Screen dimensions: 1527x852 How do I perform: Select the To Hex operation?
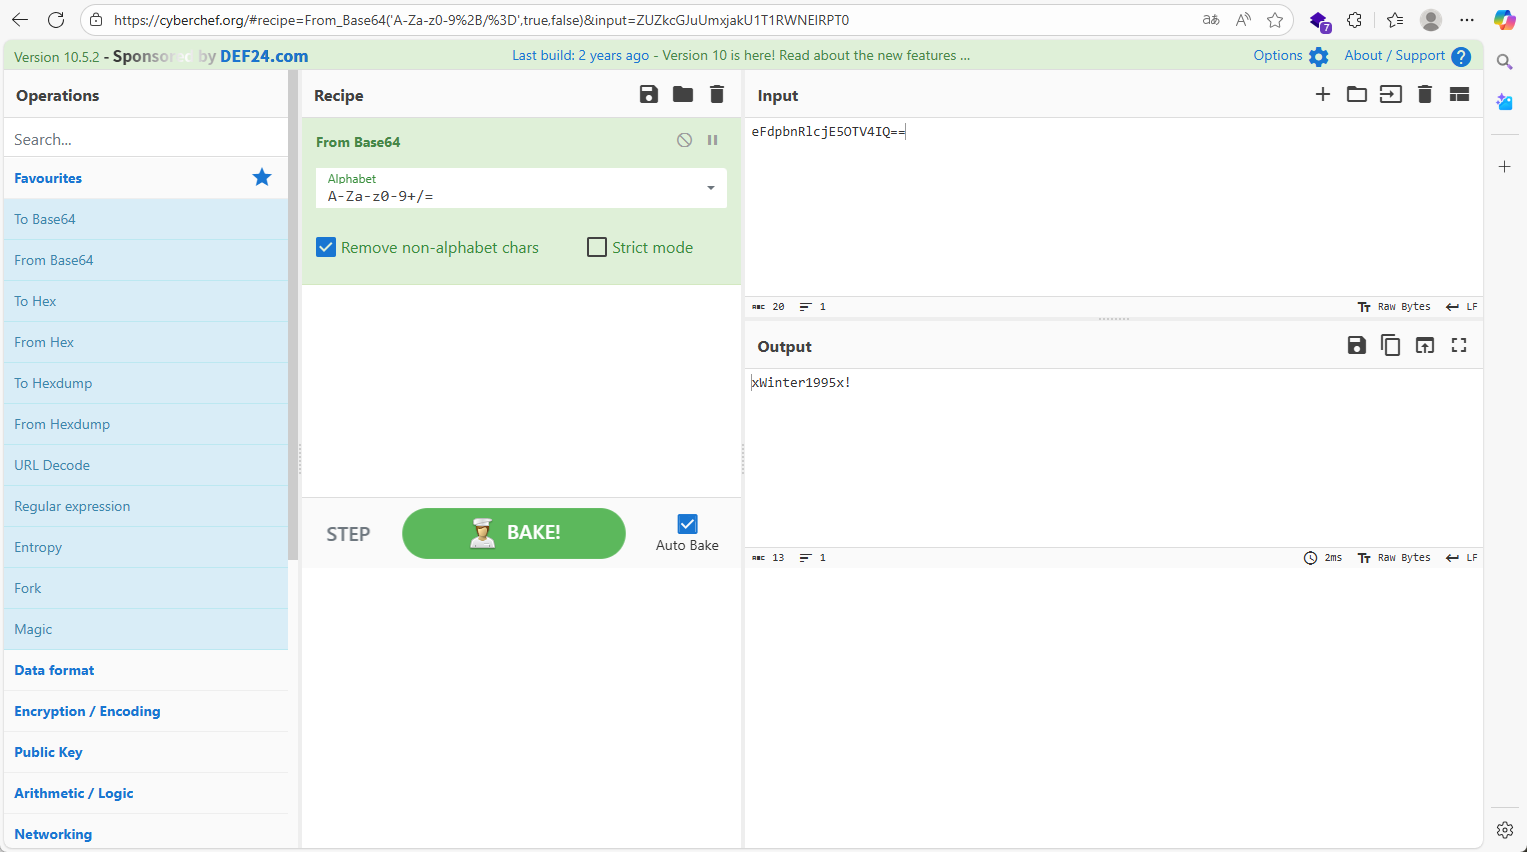click(146, 301)
